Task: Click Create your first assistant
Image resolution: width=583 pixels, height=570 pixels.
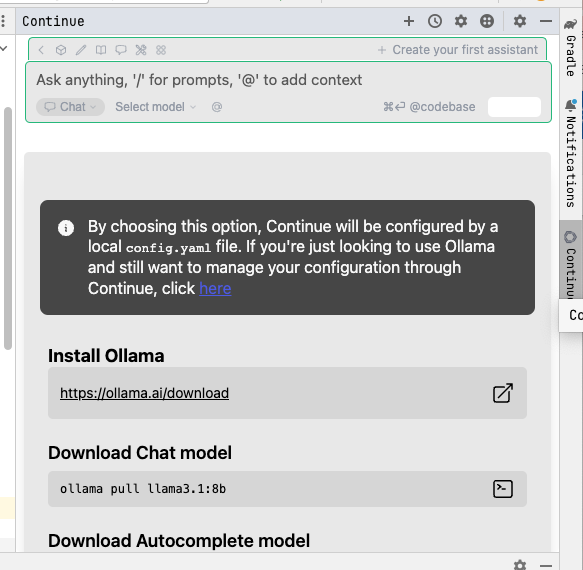Action: [x=458, y=50]
